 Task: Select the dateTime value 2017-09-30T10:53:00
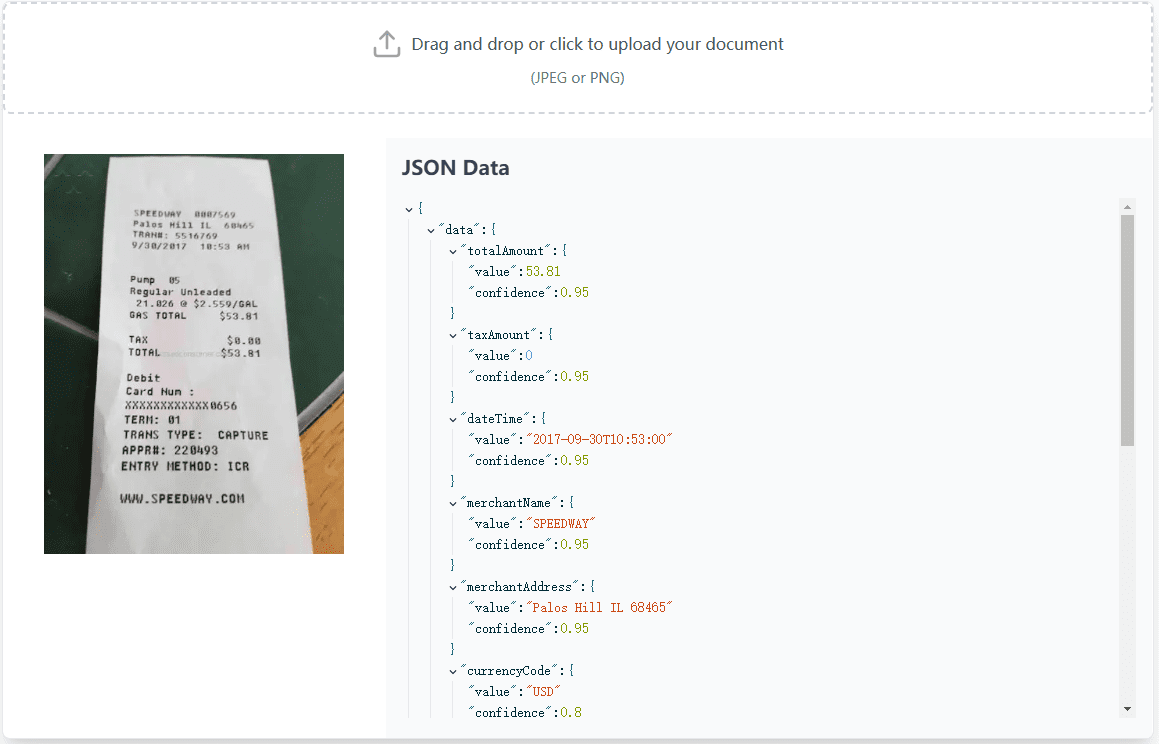[x=600, y=440]
